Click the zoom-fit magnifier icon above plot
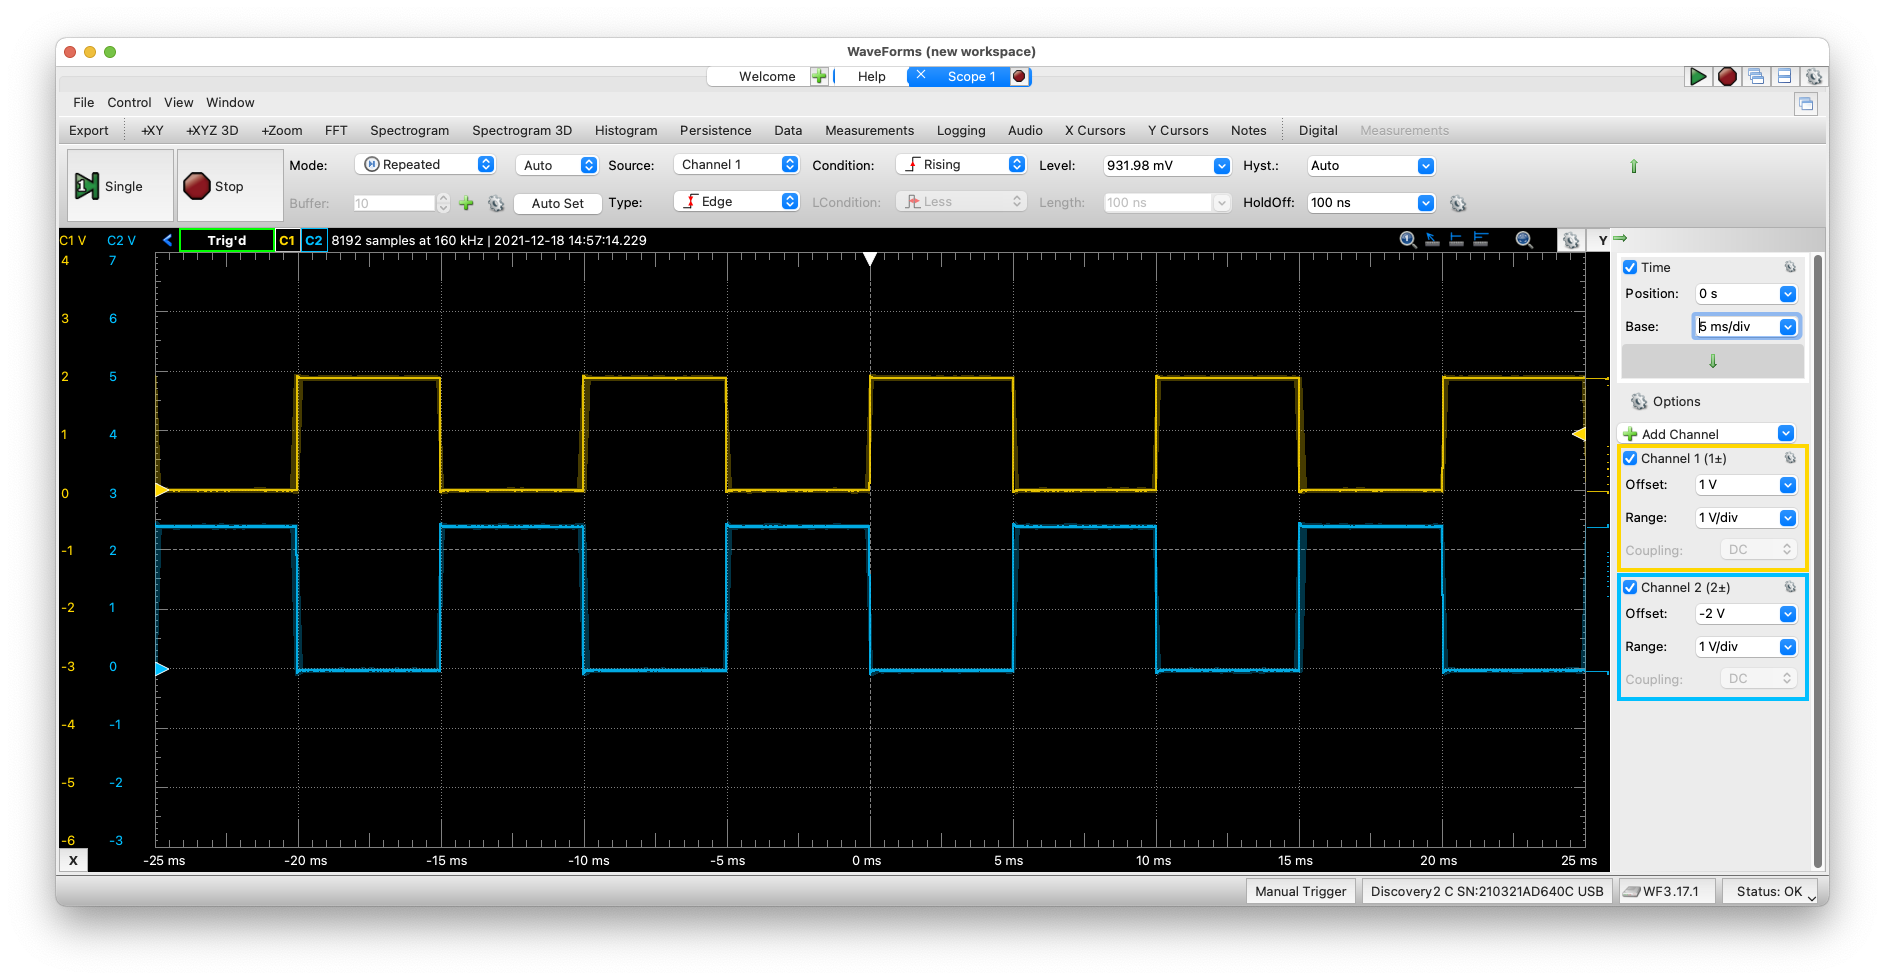Screen dimensions: 1885x980 (x=1524, y=240)
